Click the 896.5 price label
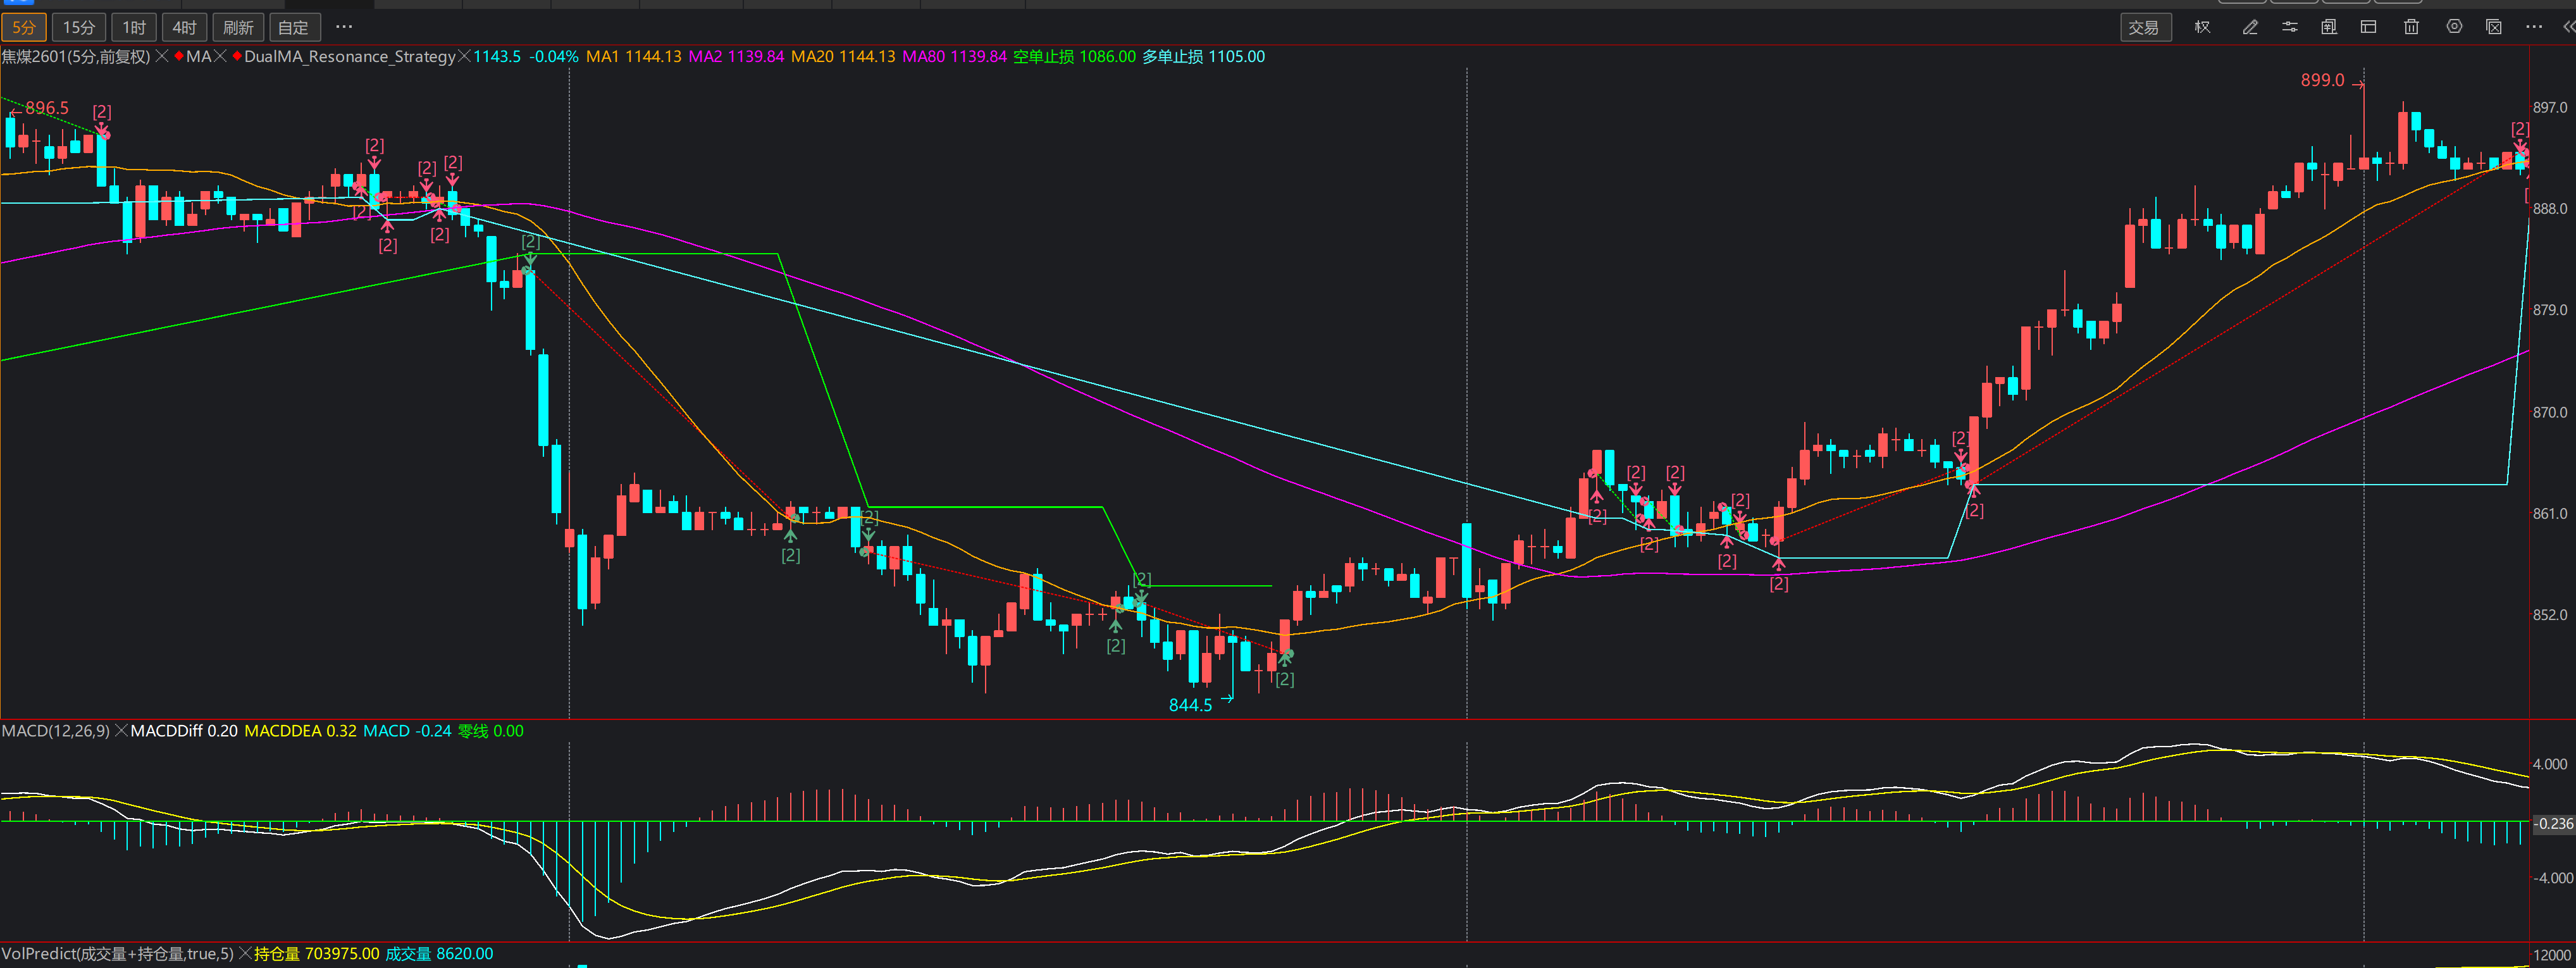The width and height of the screenshot is (2576, 968). click(x=47, y=108)
